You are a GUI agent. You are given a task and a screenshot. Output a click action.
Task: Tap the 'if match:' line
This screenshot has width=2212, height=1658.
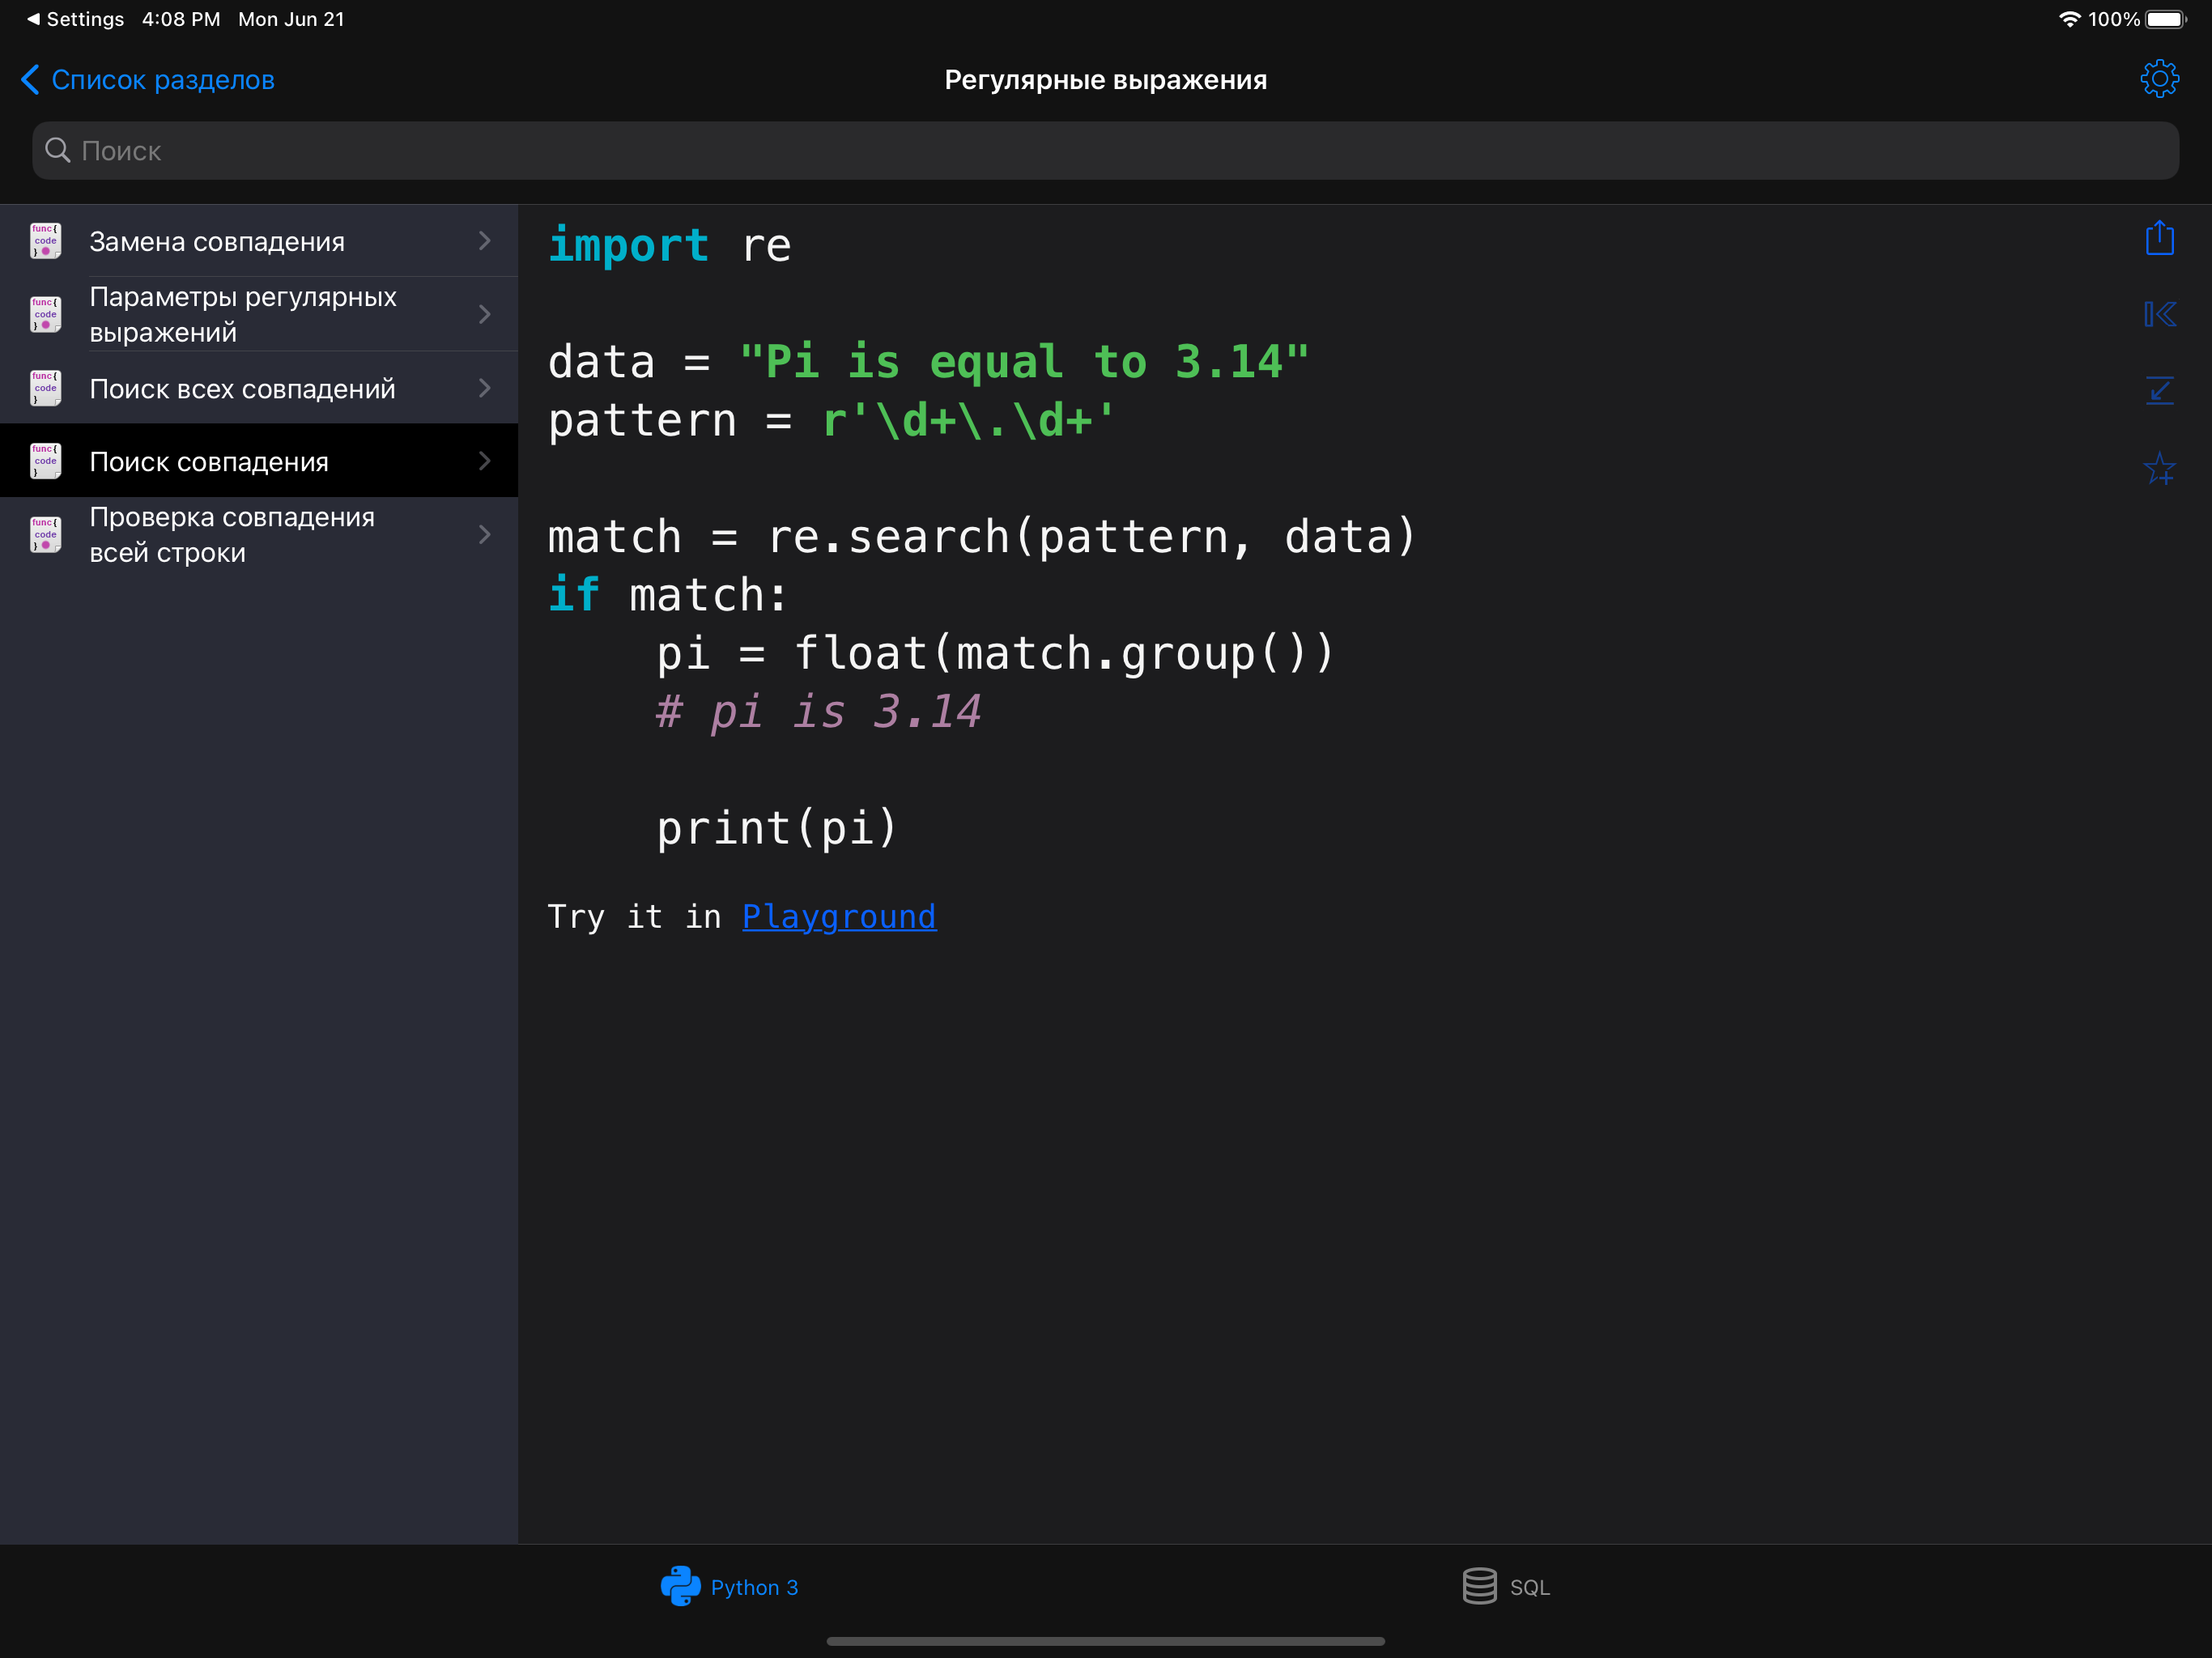[668, 595]
